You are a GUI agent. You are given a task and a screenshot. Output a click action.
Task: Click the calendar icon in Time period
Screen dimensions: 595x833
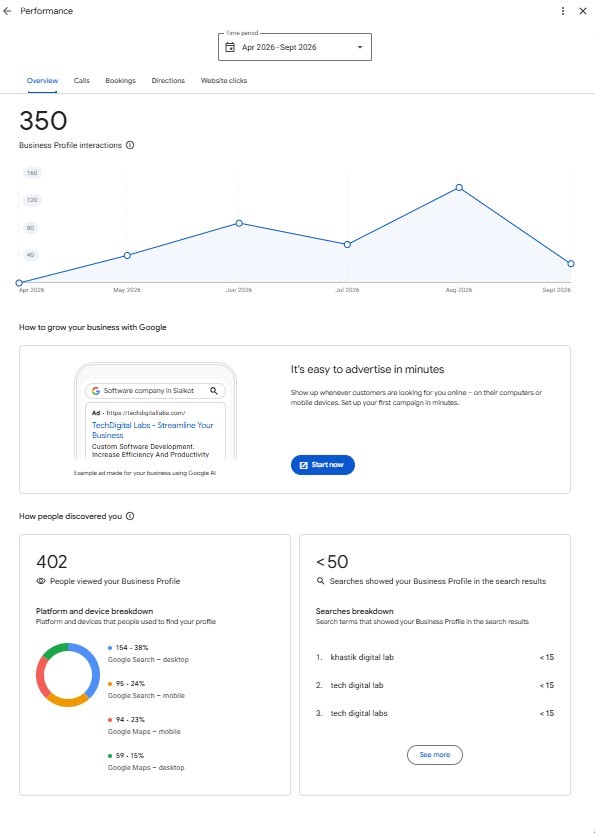230,47
